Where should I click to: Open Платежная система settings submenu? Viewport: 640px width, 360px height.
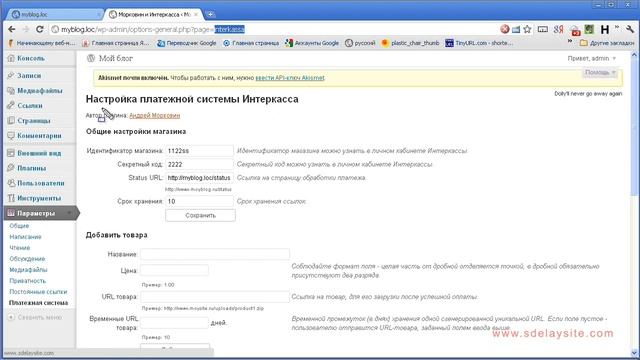click(38, 303)
